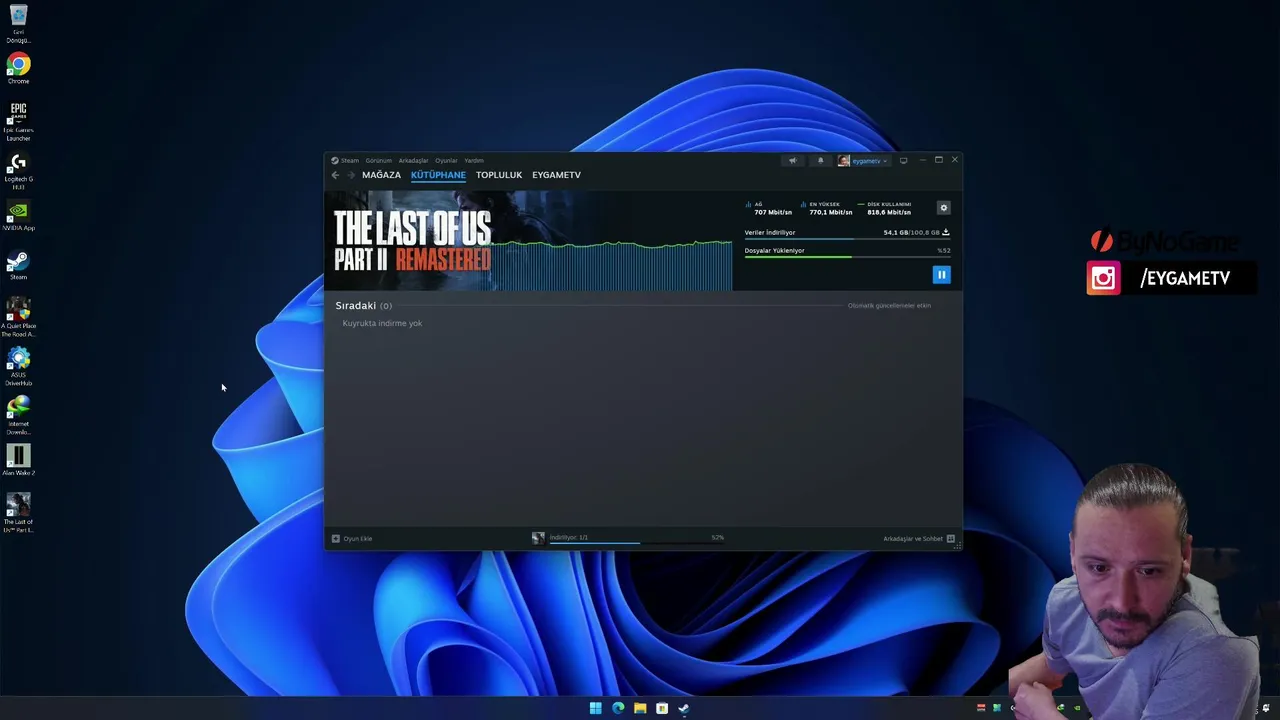Open ASUS DriverHub desktop icon
Screen dimensions: 1280x720
(18, 367)
